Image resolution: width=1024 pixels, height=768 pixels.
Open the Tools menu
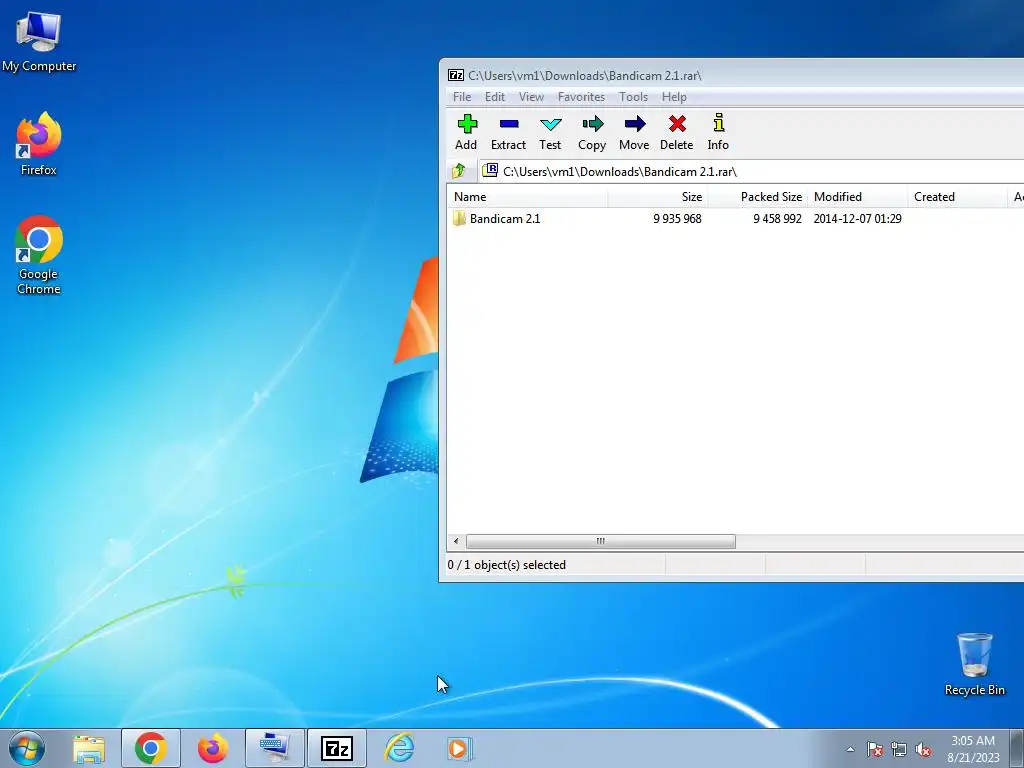pos(633,97)
